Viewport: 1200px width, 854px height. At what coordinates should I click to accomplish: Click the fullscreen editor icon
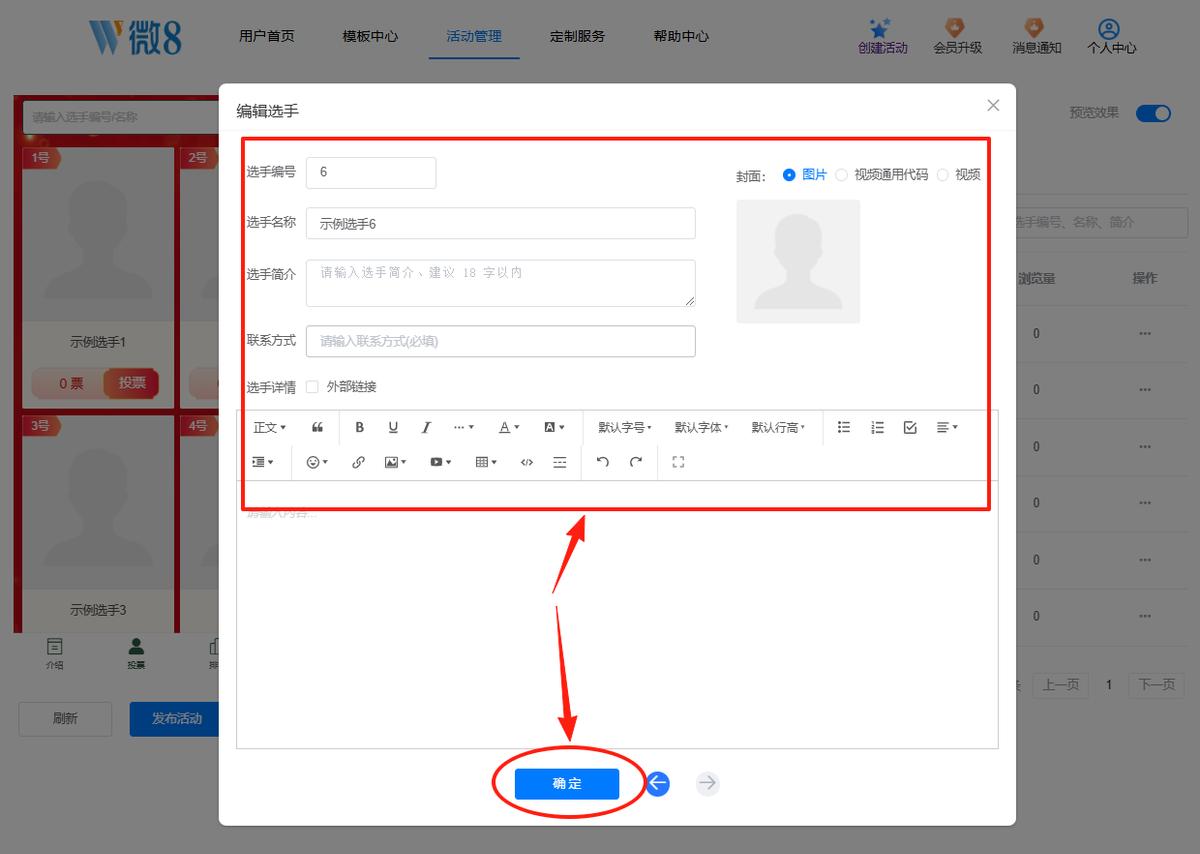pos(678,462)
